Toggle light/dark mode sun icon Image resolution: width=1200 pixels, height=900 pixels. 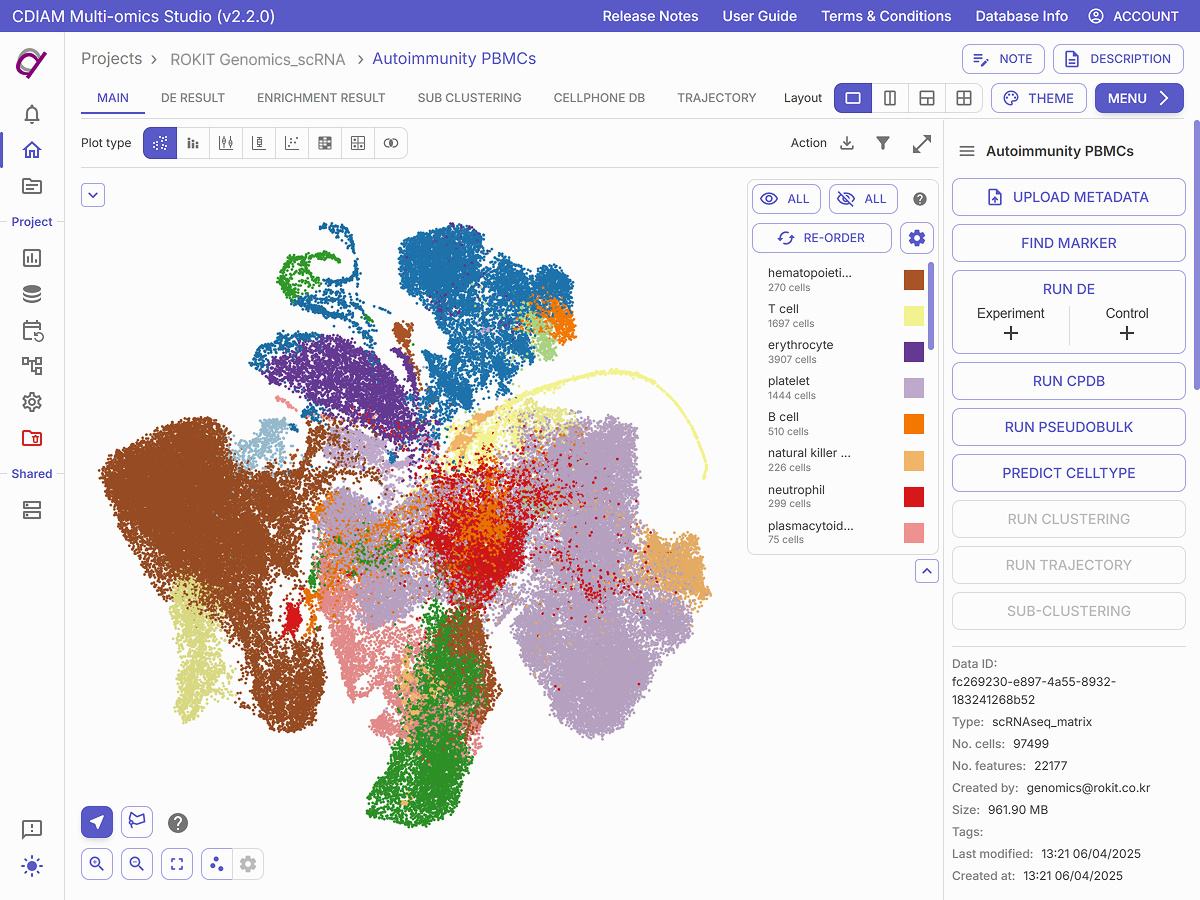pos(32,866)
